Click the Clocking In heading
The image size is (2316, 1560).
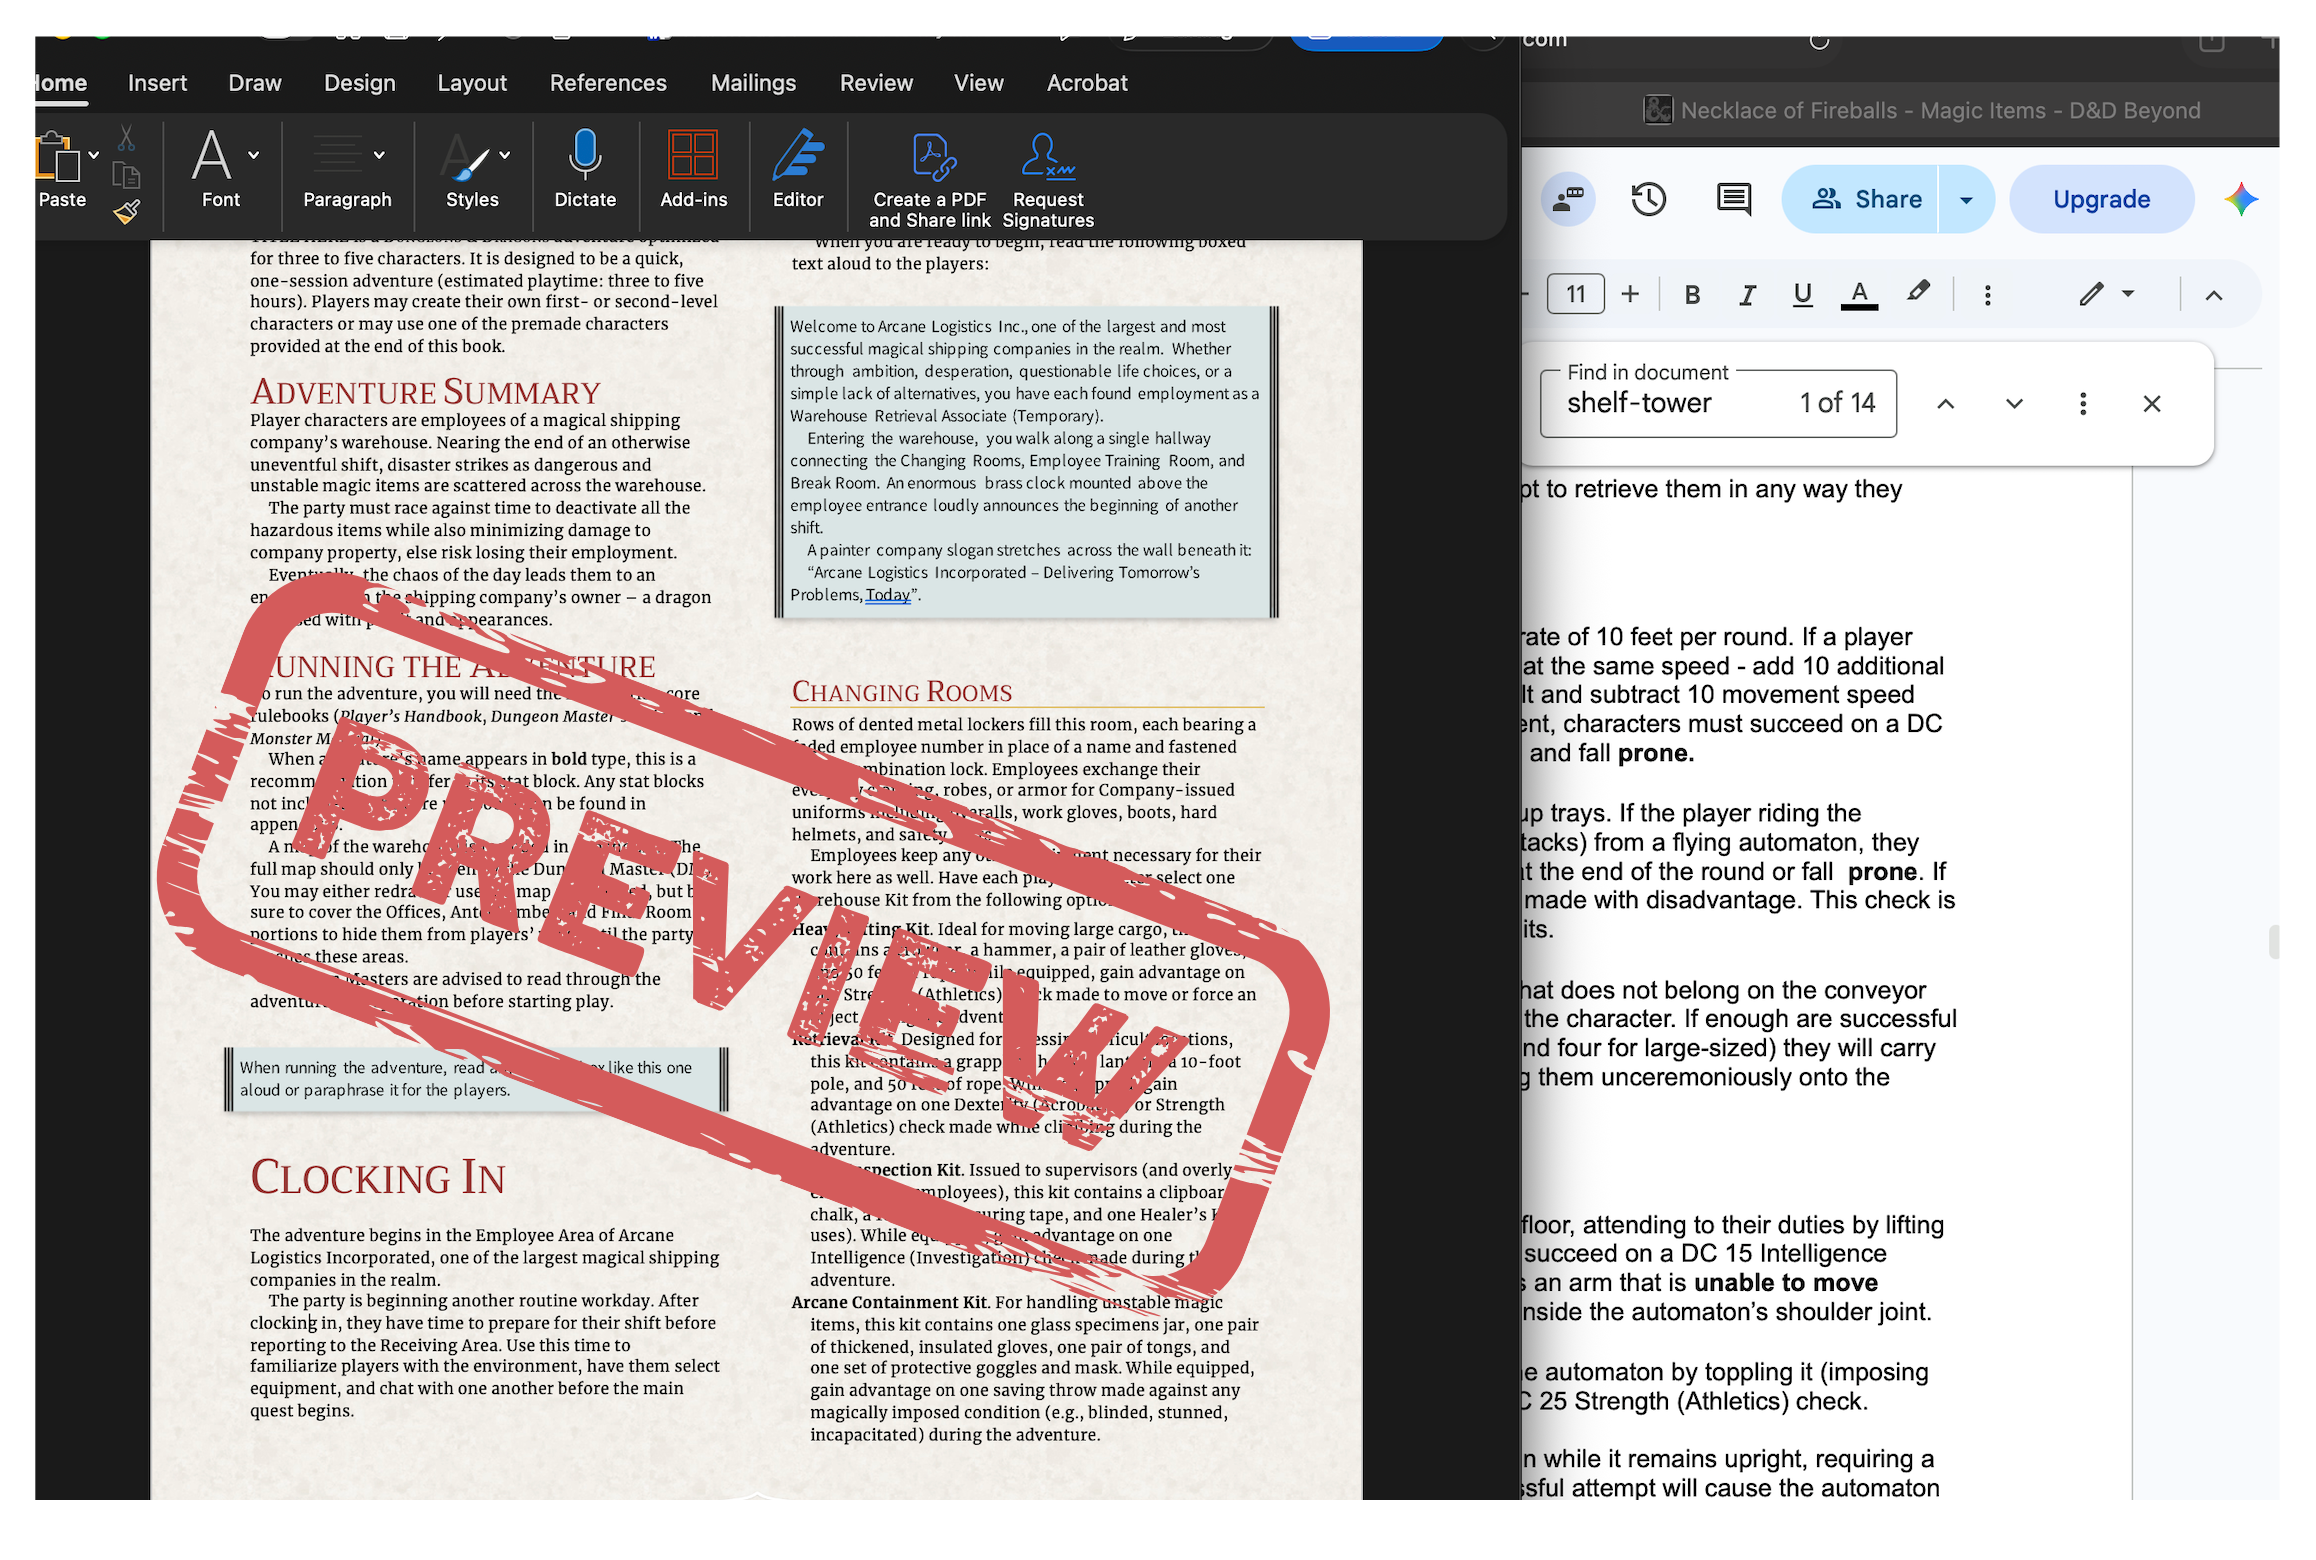click(x=378, y=1176)
